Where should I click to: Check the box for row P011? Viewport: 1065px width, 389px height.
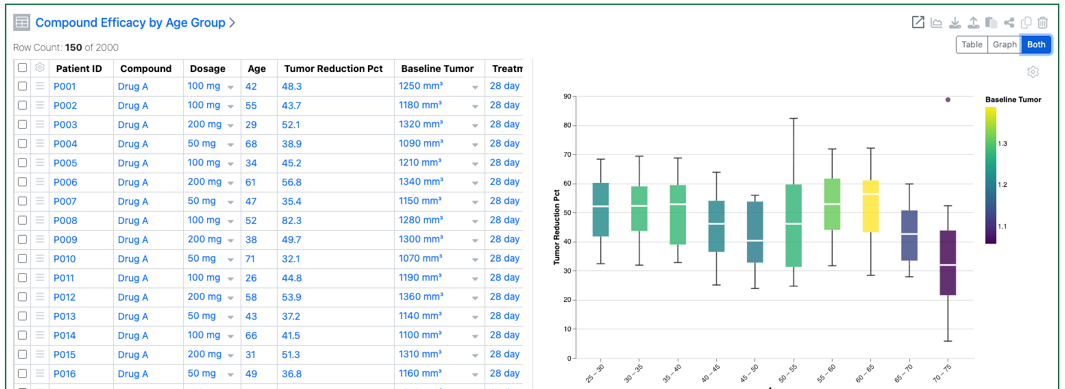coord(22,278)
